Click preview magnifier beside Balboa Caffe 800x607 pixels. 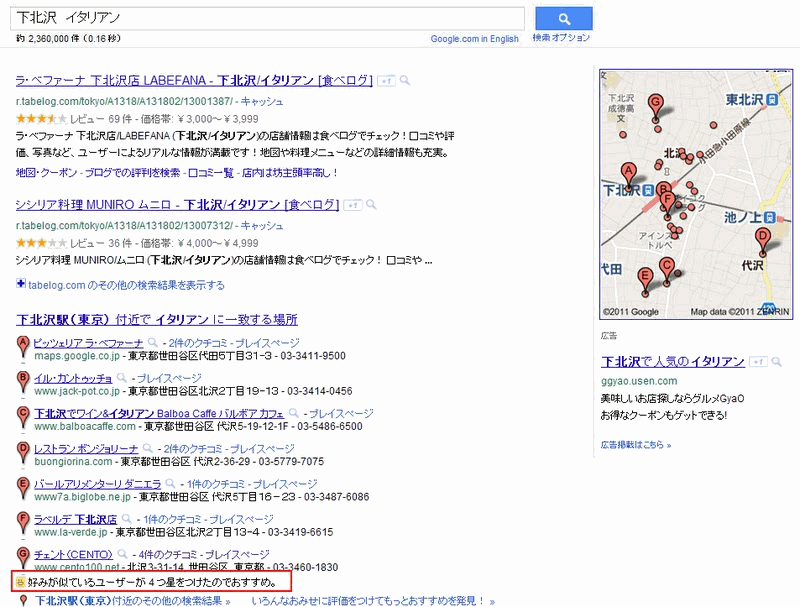pos(293,413)
